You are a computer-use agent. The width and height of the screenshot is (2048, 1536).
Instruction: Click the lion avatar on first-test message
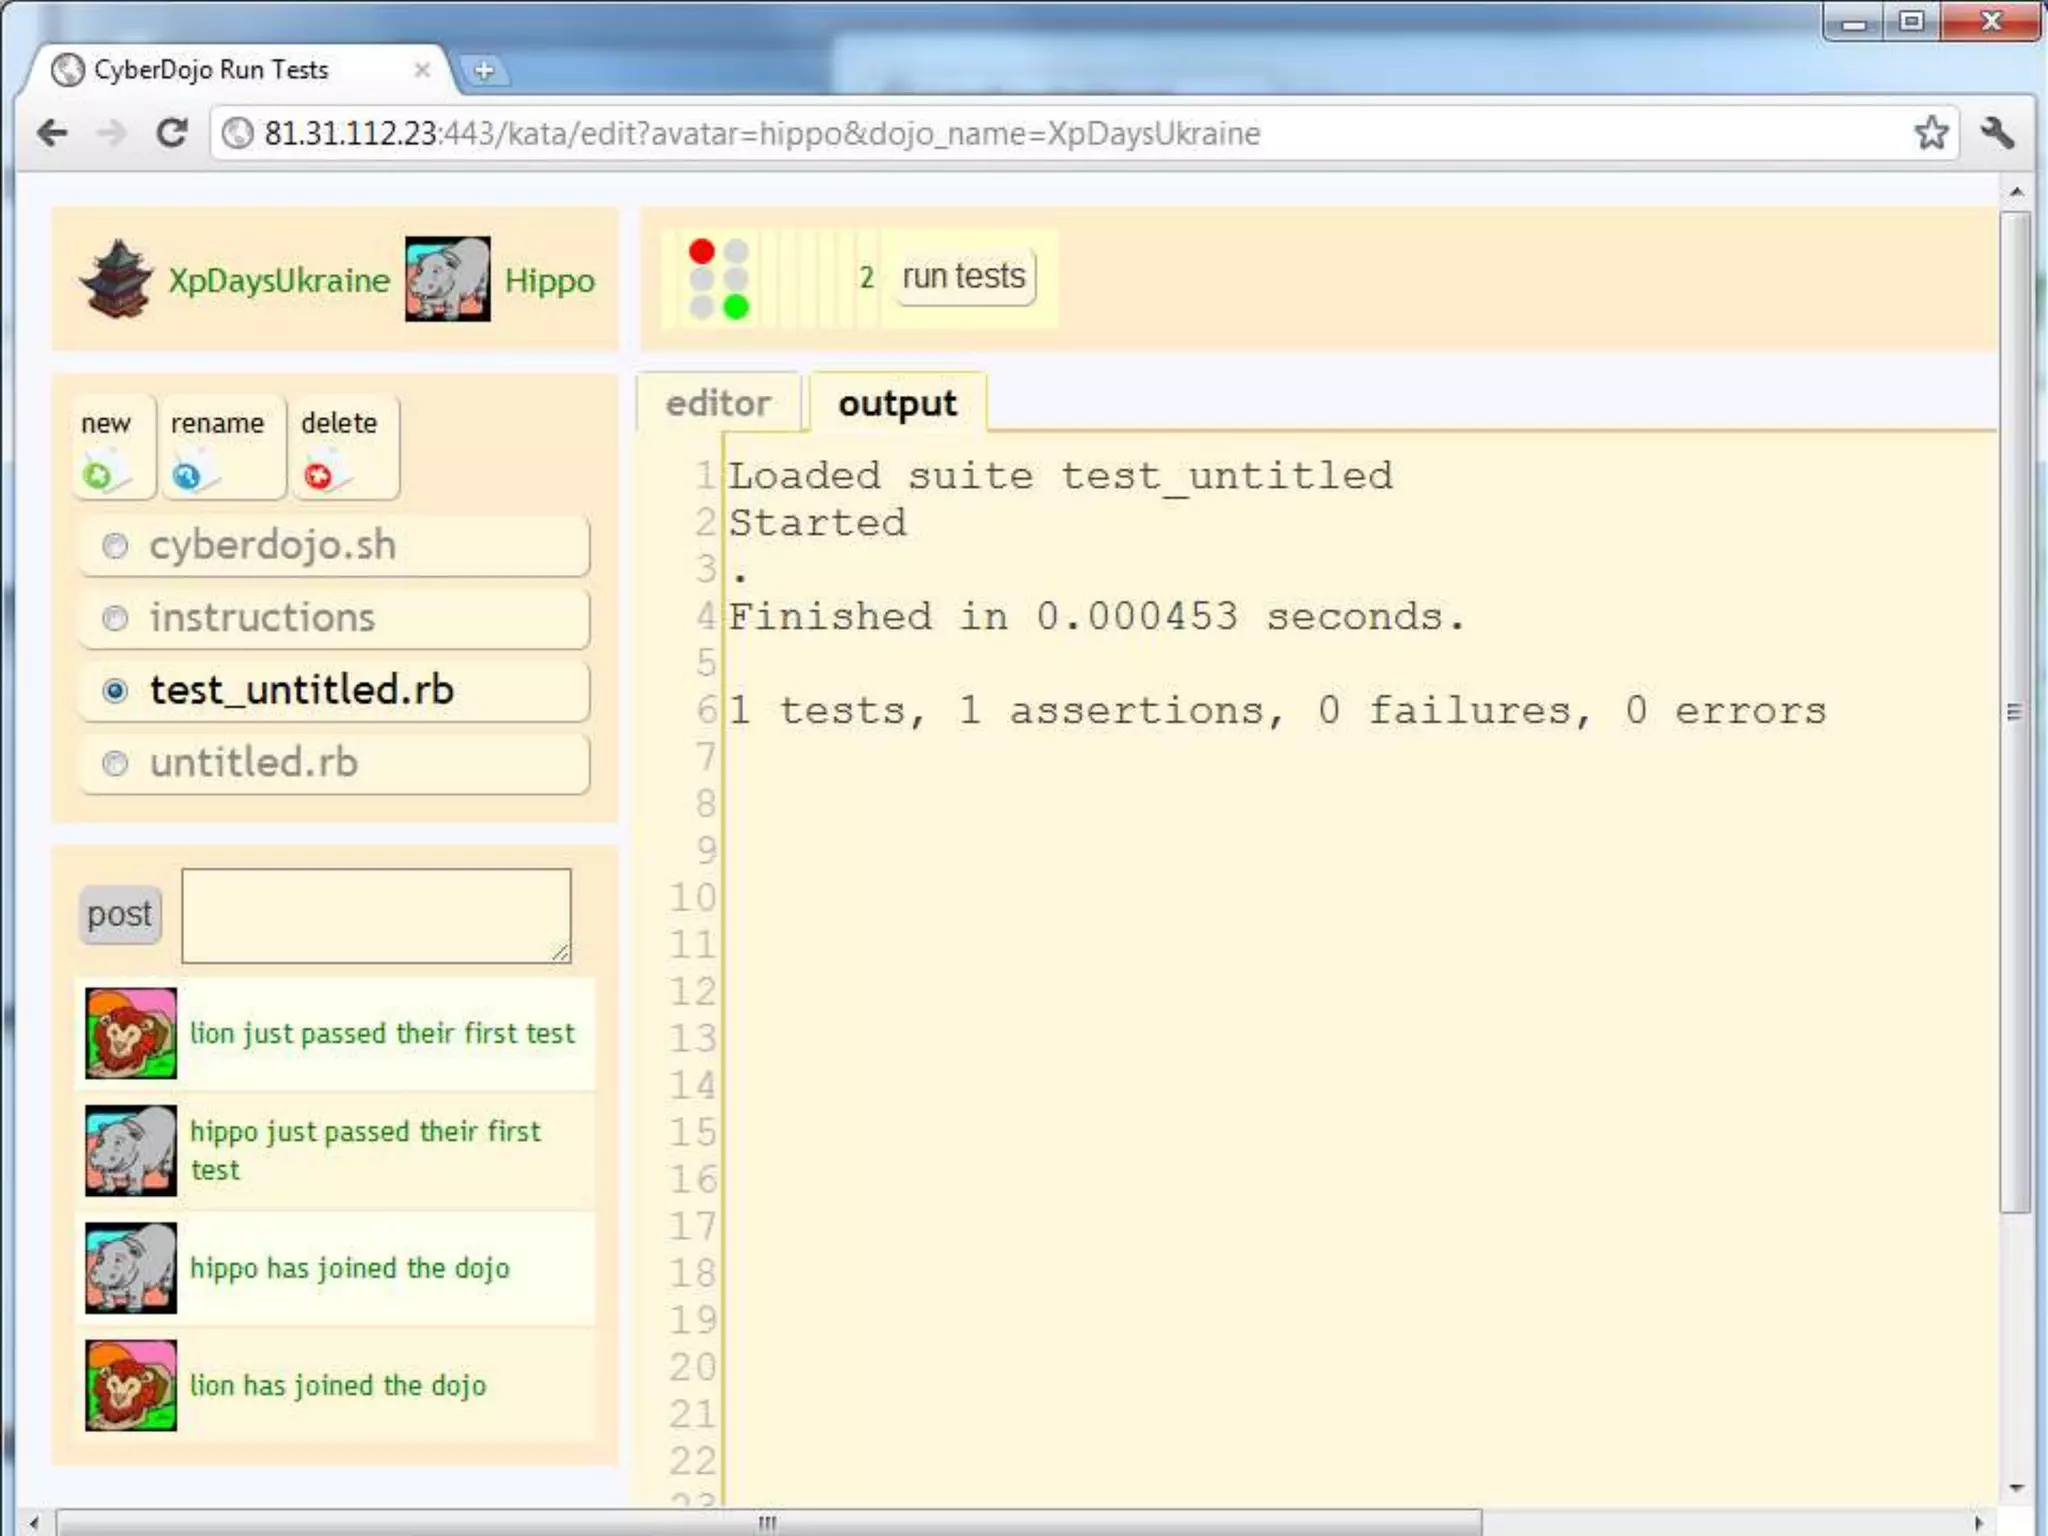[131, 1033]
